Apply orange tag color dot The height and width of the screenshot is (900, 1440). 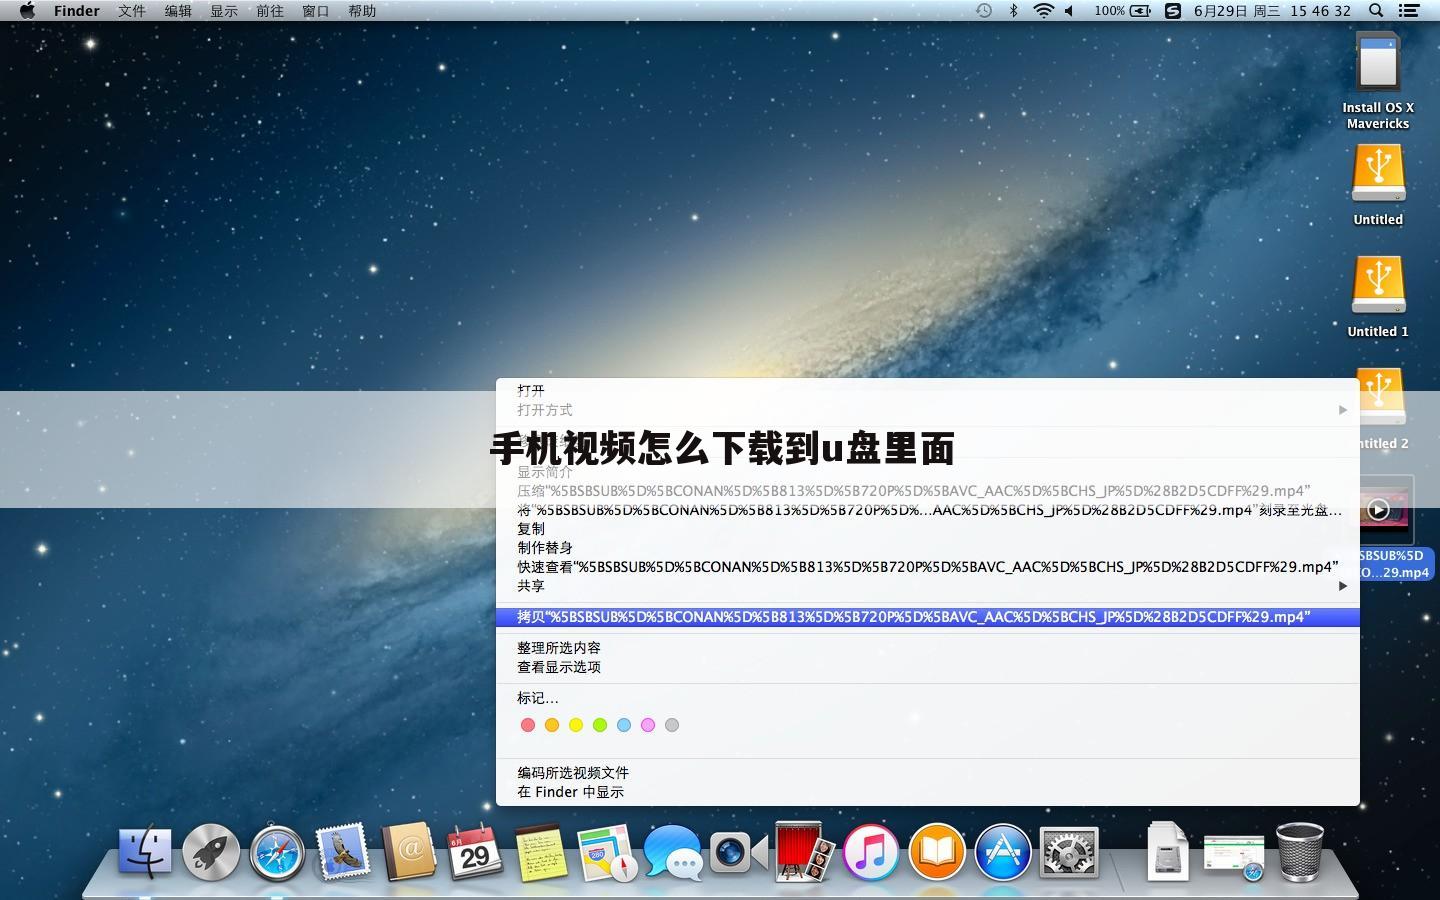tap(552, 725)
